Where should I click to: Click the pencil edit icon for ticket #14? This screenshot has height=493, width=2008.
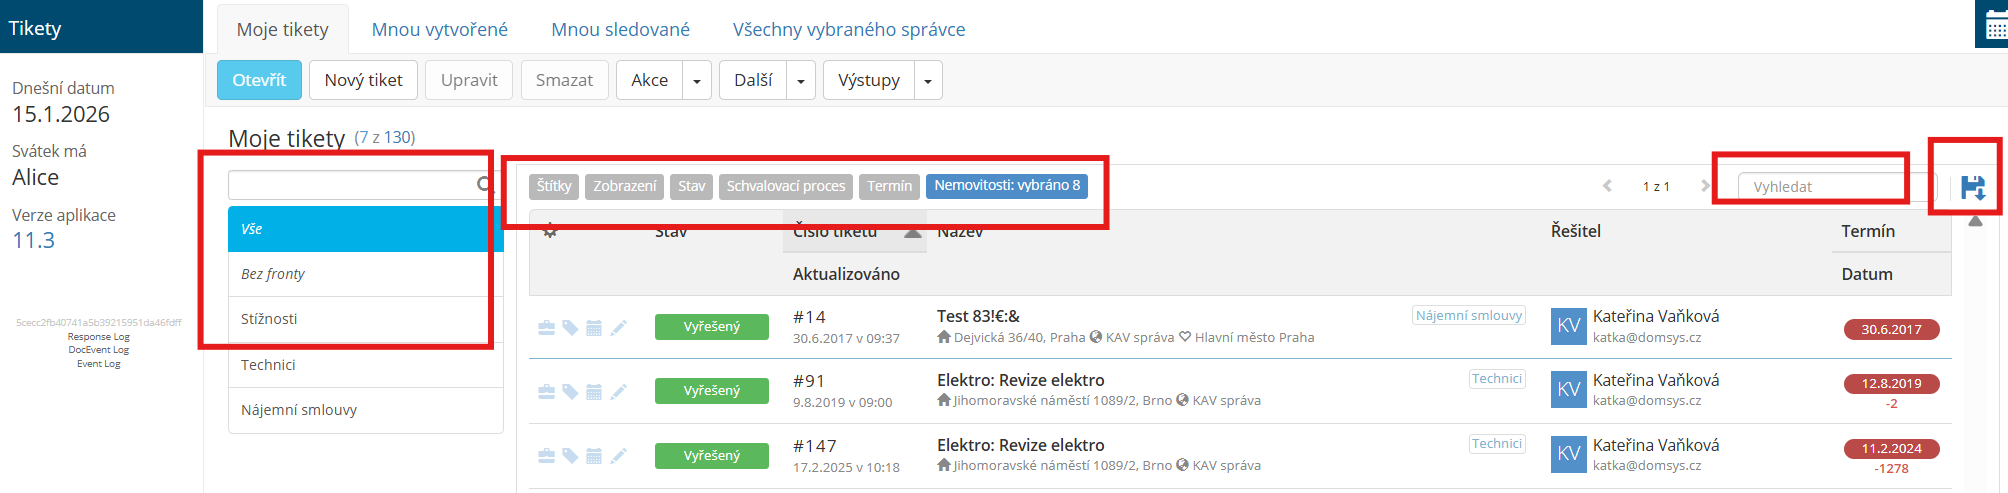point(619,327)
